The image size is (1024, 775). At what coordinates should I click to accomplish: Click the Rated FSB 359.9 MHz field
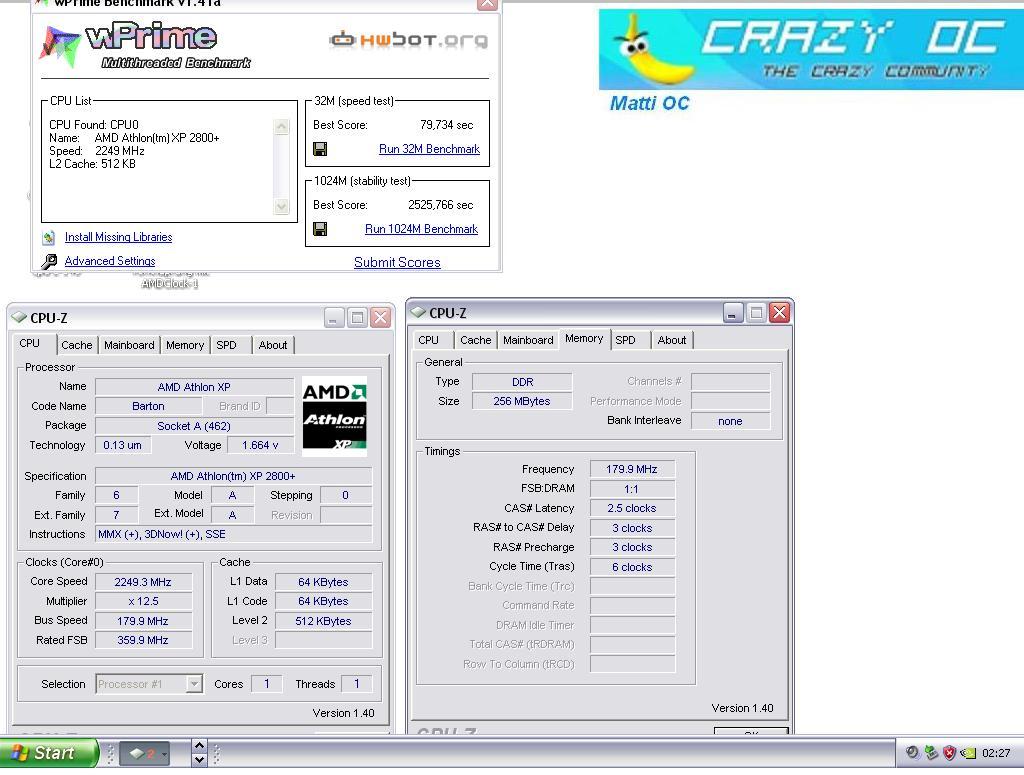coord(144,641)
